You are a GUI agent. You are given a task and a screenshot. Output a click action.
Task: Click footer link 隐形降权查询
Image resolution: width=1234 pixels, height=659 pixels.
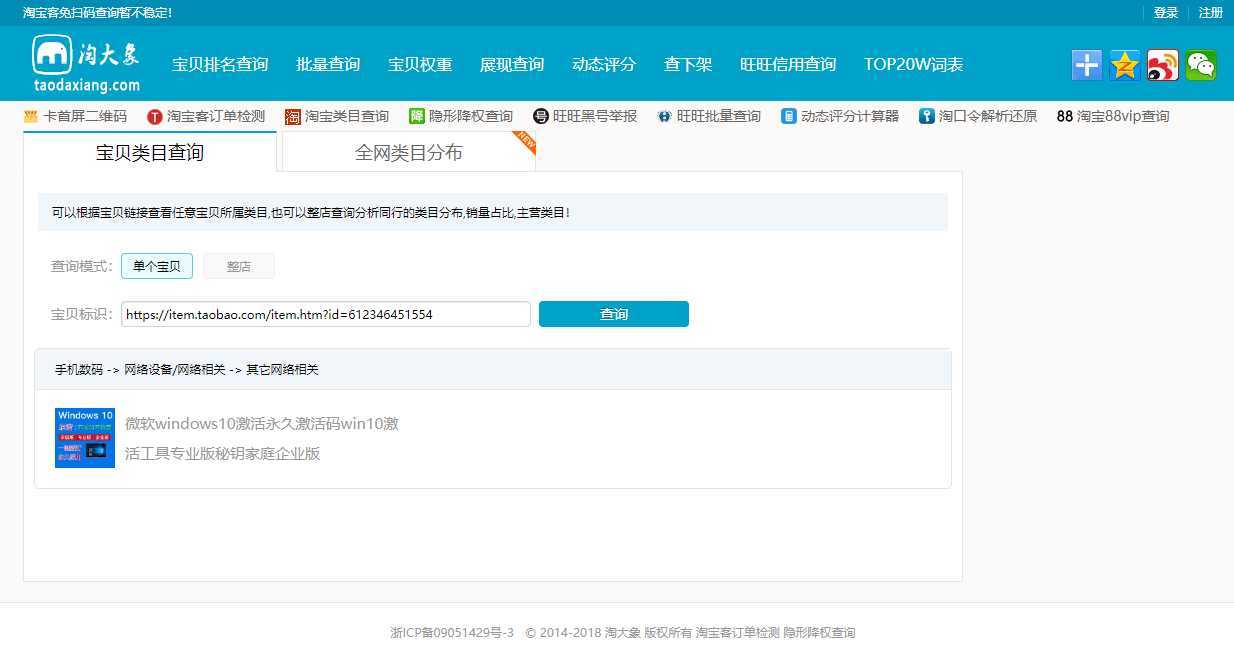[x=819, y=633]
